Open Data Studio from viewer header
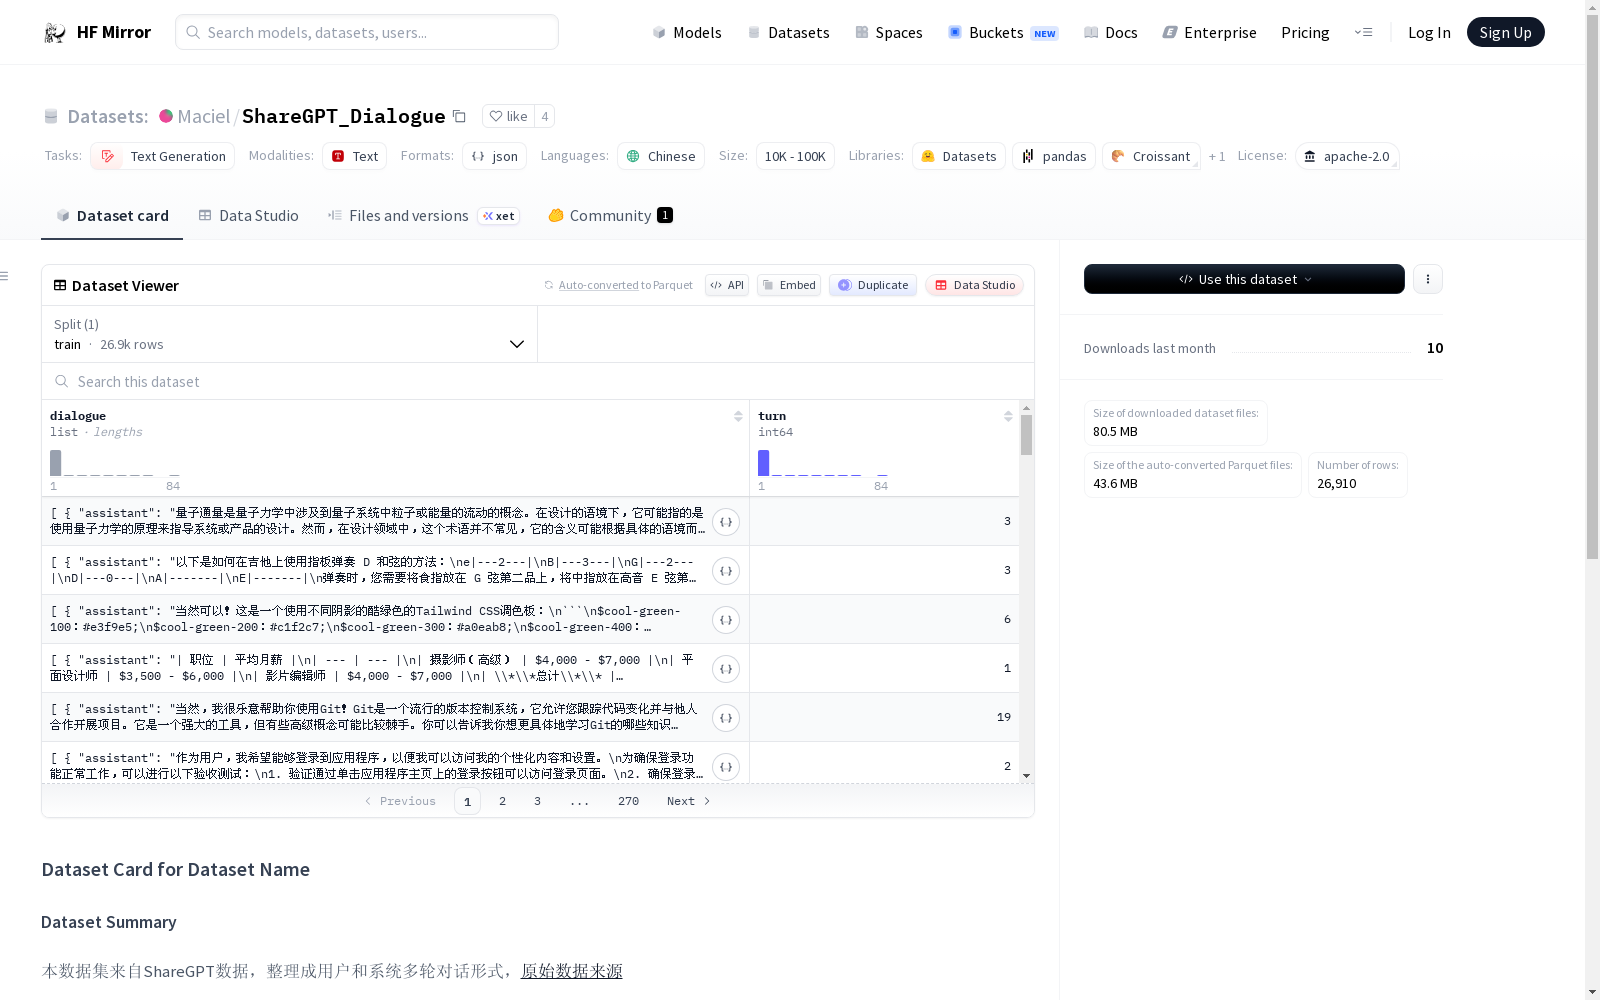This screenshot has height=1000, width=1600. 974,285
